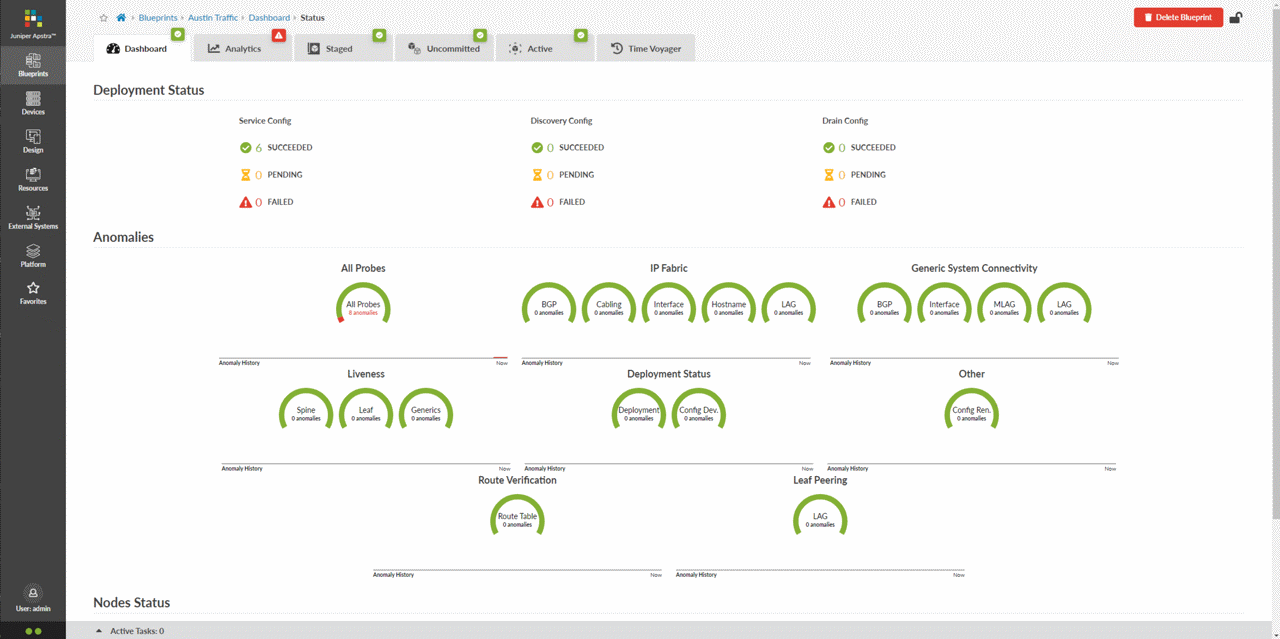Screen dimensions: 1280x639
Task: Toggle the favorite star next to the breadcrumb
Action: [101, 17]
